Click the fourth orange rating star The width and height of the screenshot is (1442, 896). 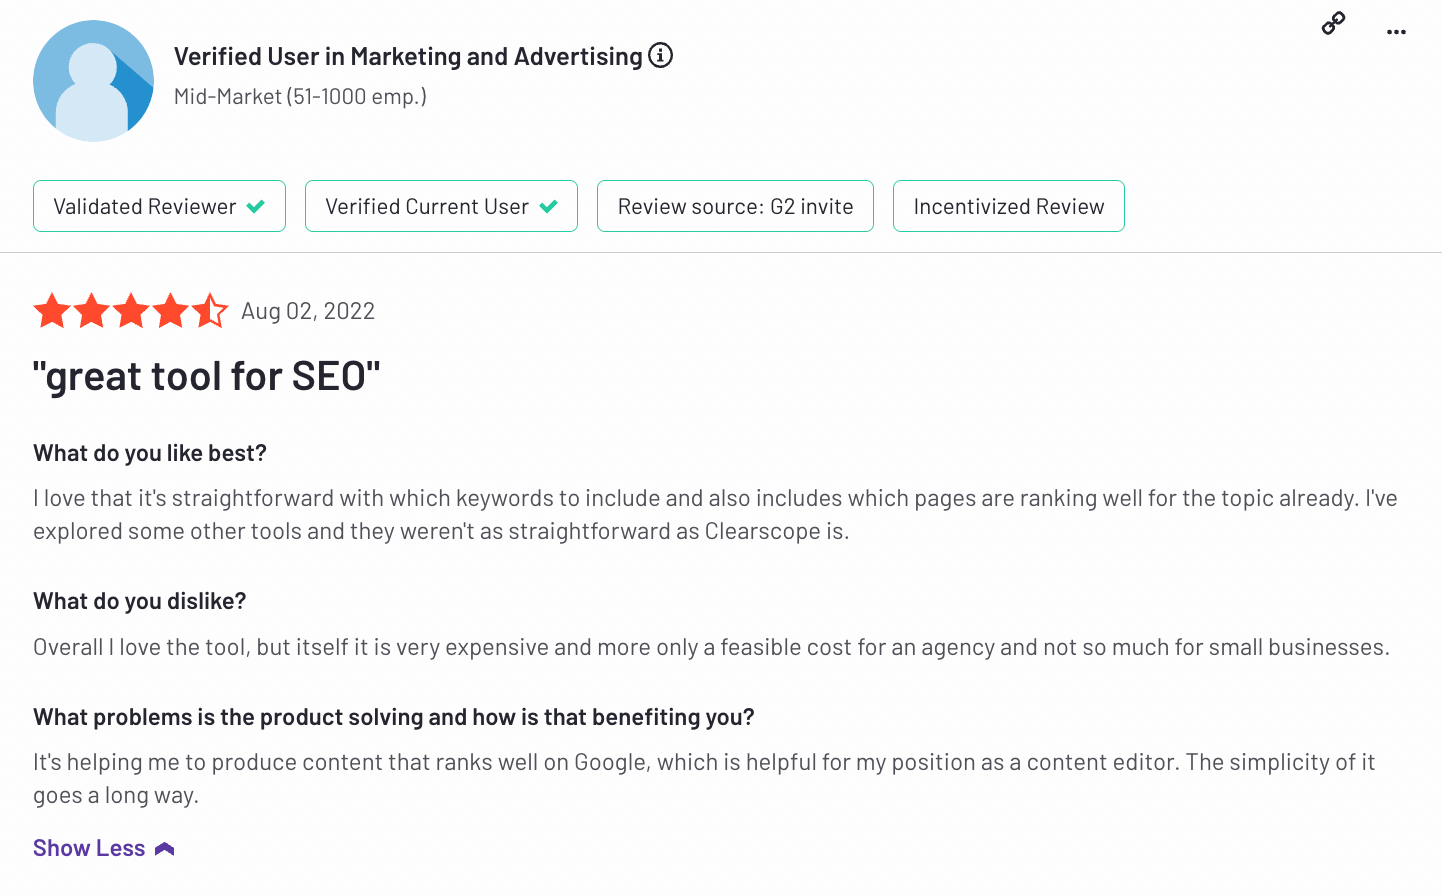(x=171, y=311)
